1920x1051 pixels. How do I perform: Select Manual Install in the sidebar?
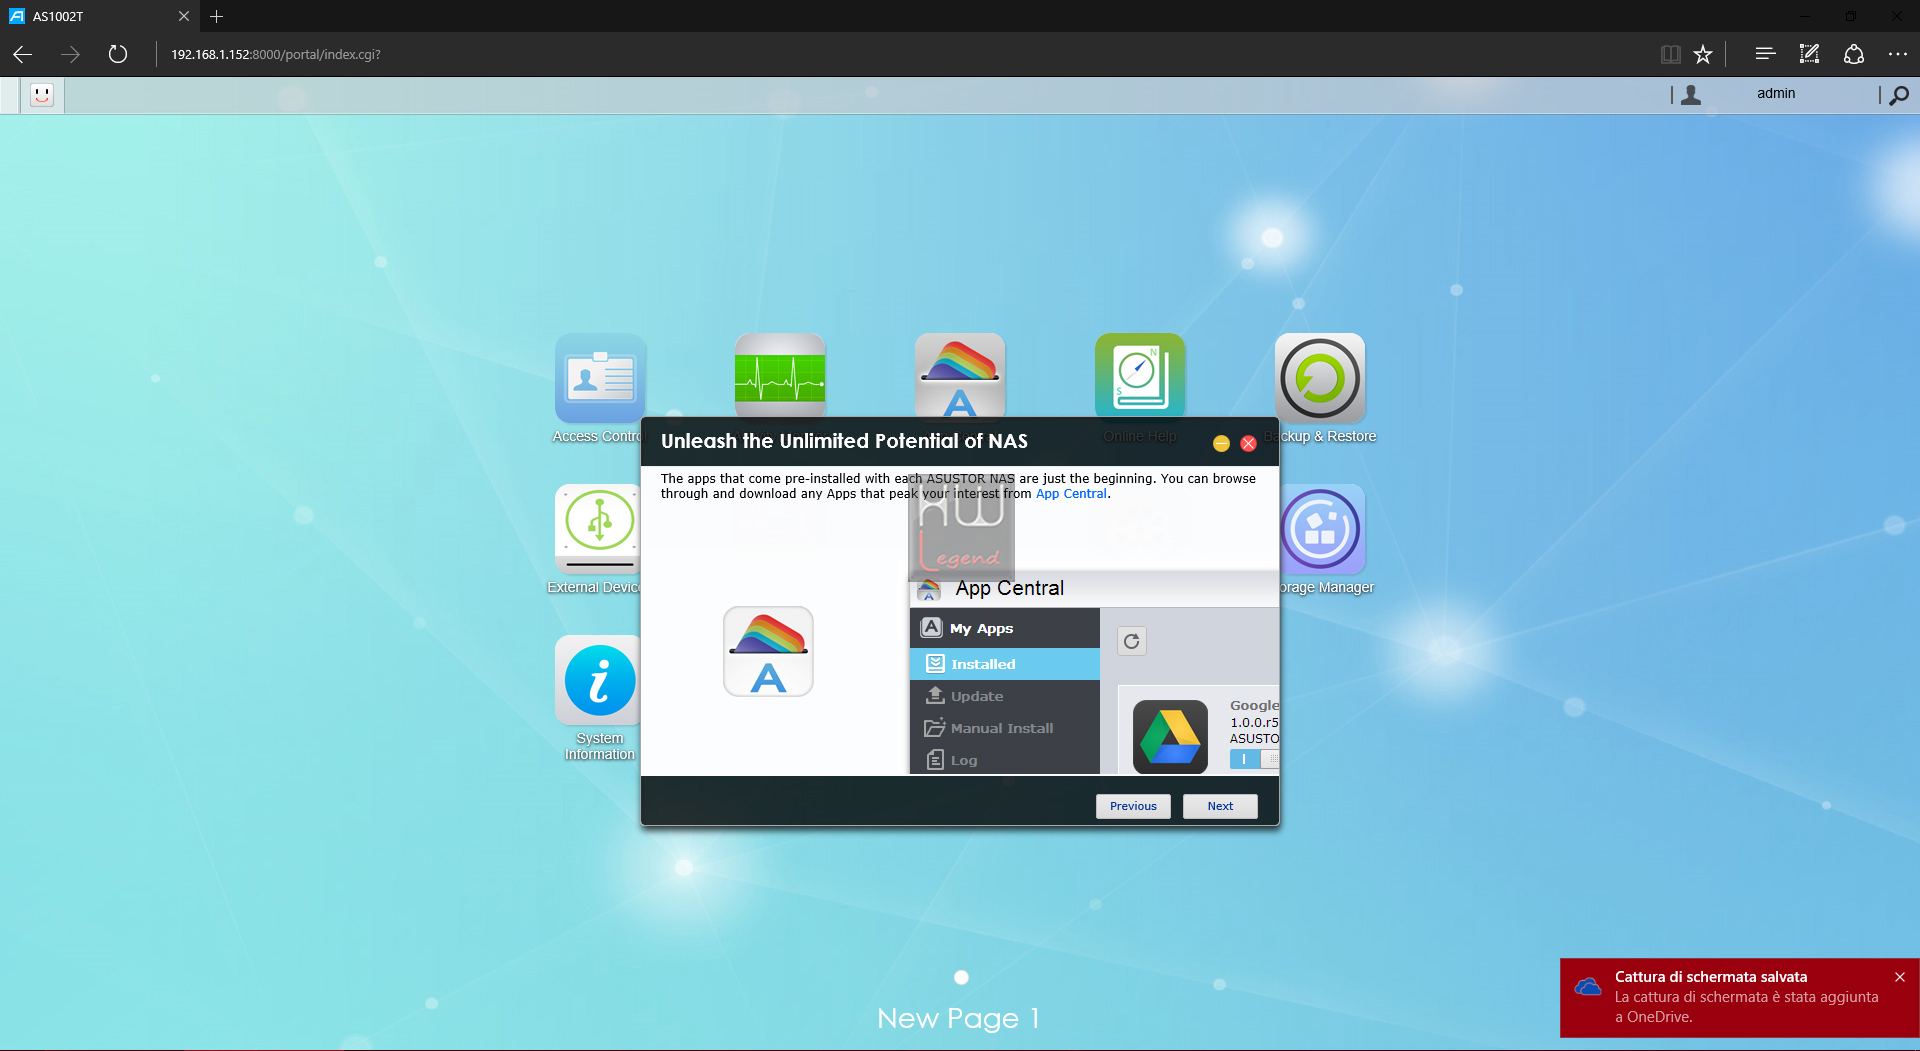[1005, 728]
